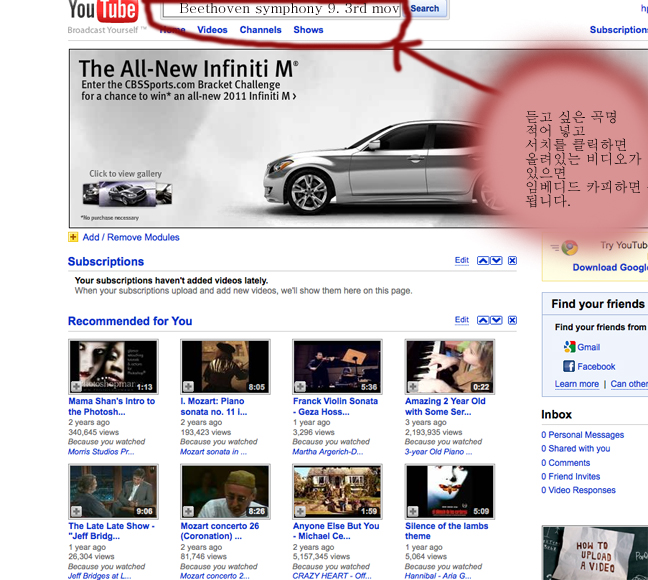The height and width of the screenshot is (580, 648).
Task: Add Mozart Piano sonata video to queue
Action: point(188,387)
